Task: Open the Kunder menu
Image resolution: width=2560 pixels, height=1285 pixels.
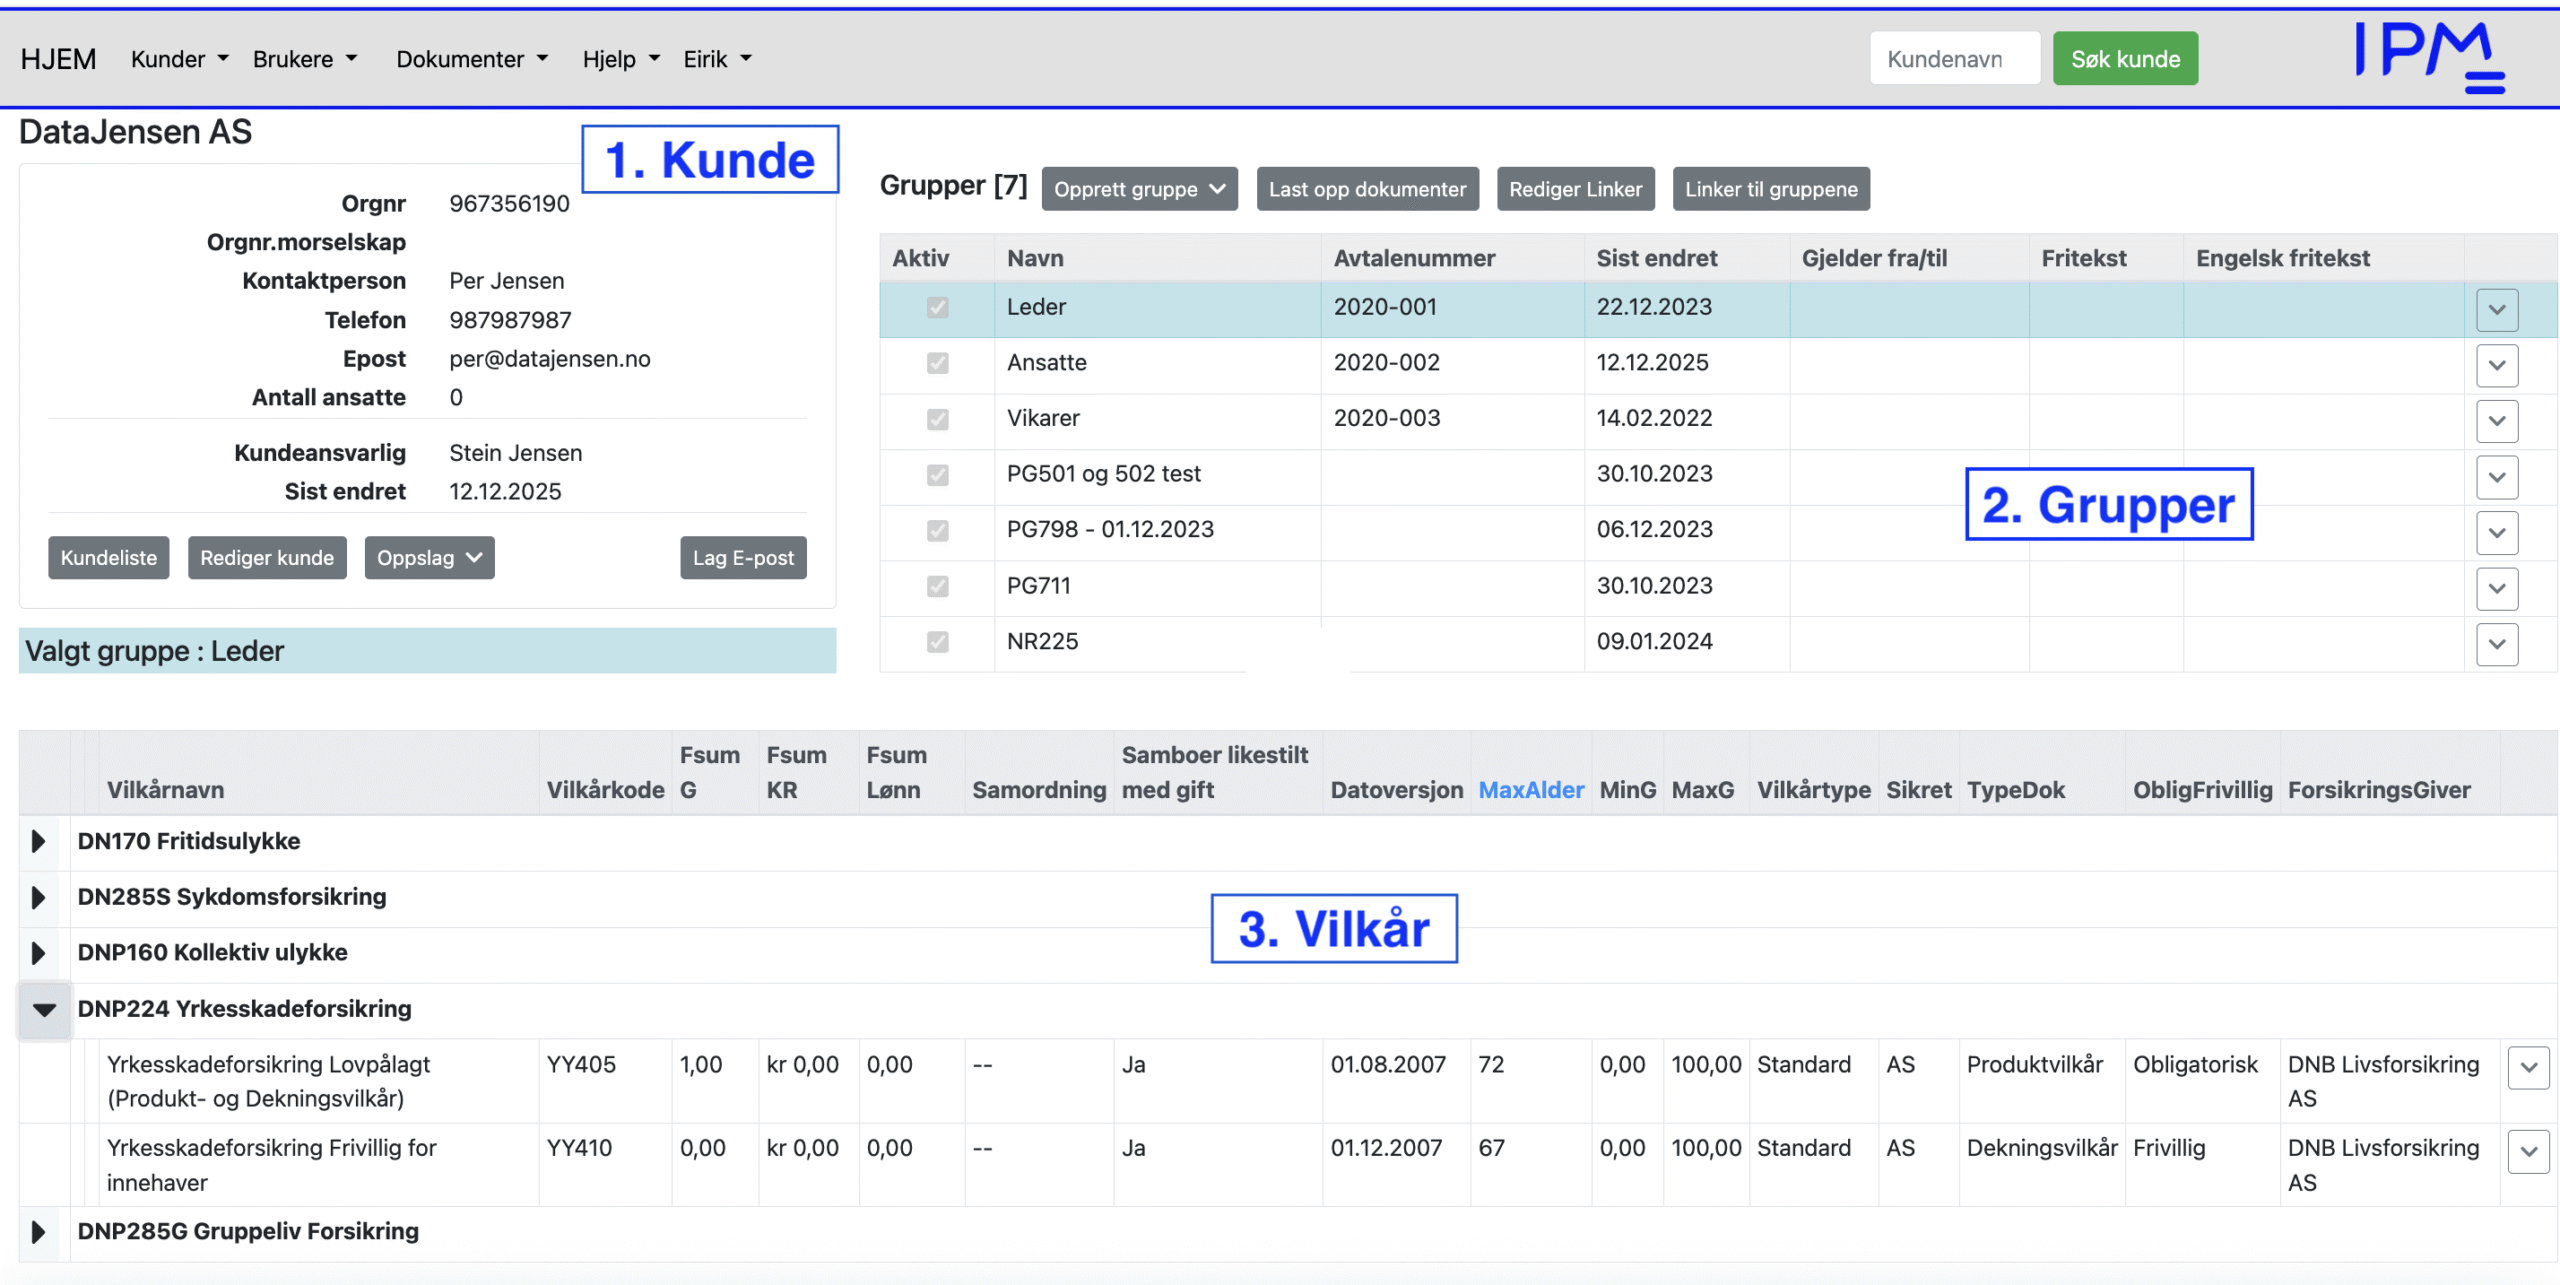Action: click(x=179, y=59)
